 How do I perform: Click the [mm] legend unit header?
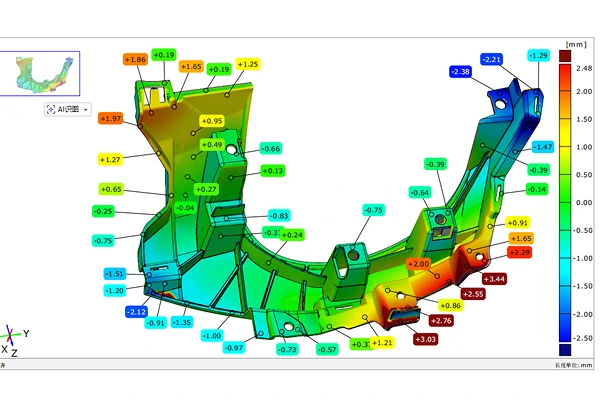point(576,44)
